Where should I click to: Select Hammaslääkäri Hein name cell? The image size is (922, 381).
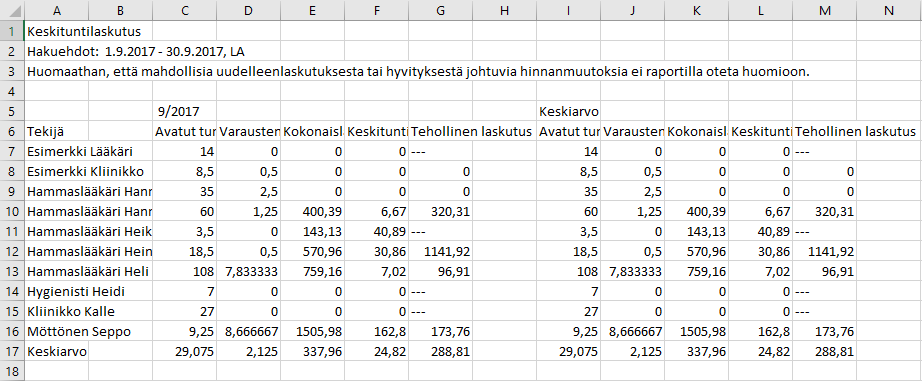(89, 252)
